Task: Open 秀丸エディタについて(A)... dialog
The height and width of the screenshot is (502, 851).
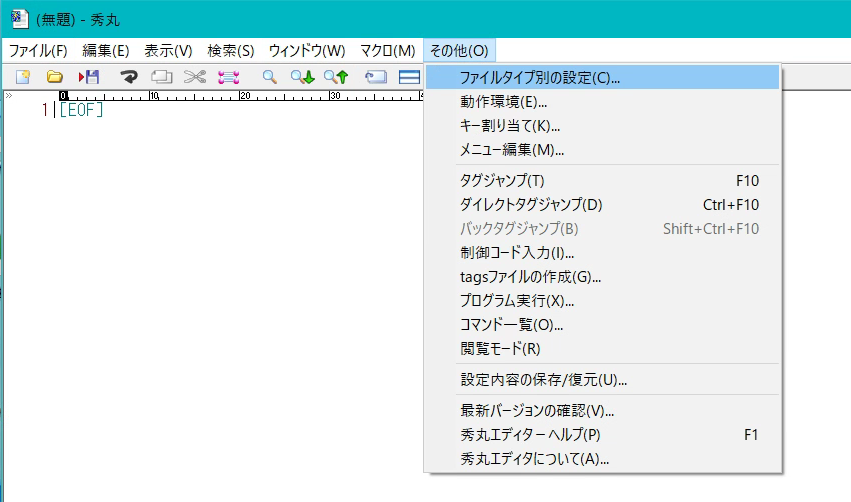Action: (x=602, y=459)
